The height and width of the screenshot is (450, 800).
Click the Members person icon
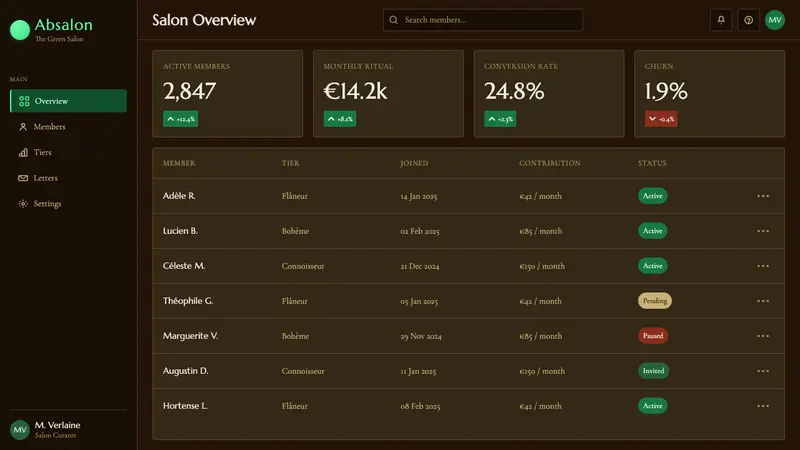(23, 127)
